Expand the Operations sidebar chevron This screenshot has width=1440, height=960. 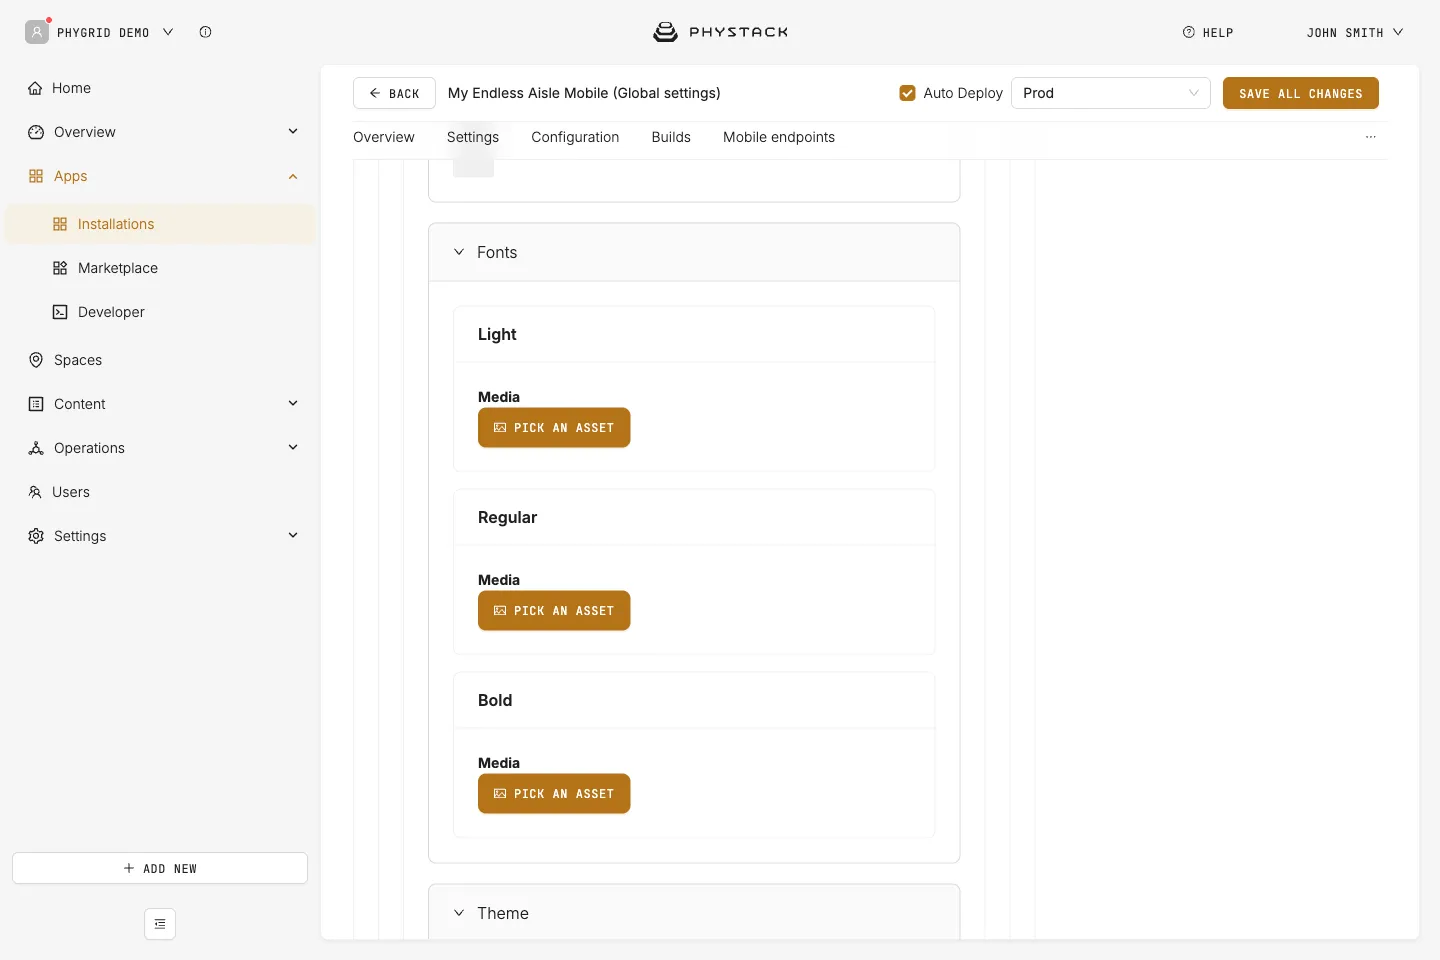(293, 448)
